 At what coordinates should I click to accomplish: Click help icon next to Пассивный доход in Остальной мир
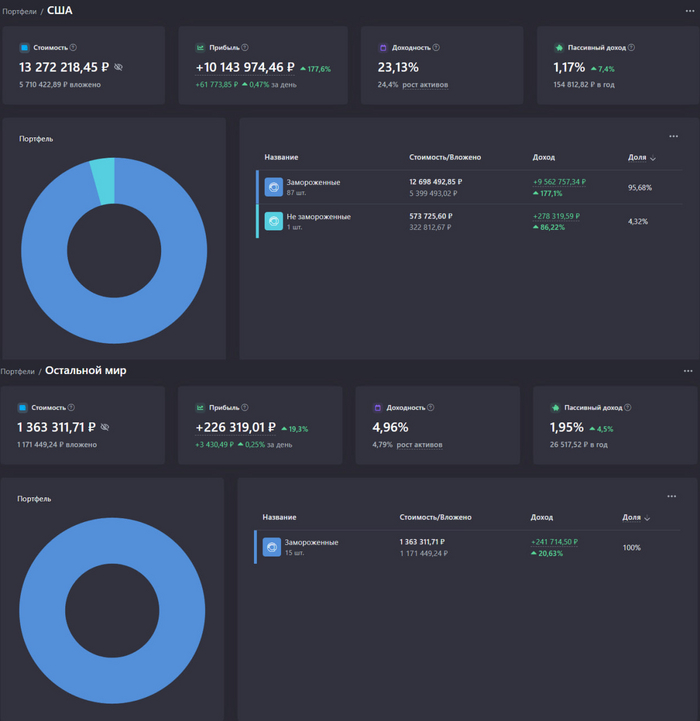[627, 407]
